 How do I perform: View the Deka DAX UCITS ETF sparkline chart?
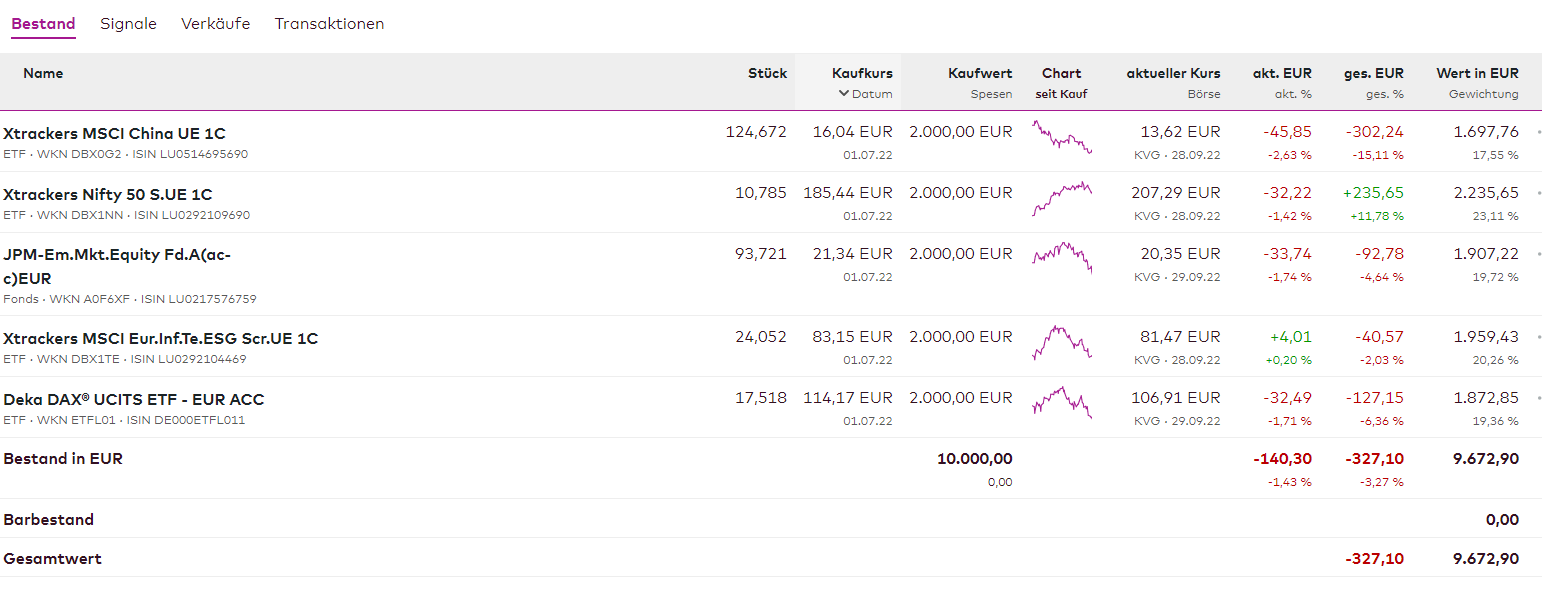pos(1061,402)
